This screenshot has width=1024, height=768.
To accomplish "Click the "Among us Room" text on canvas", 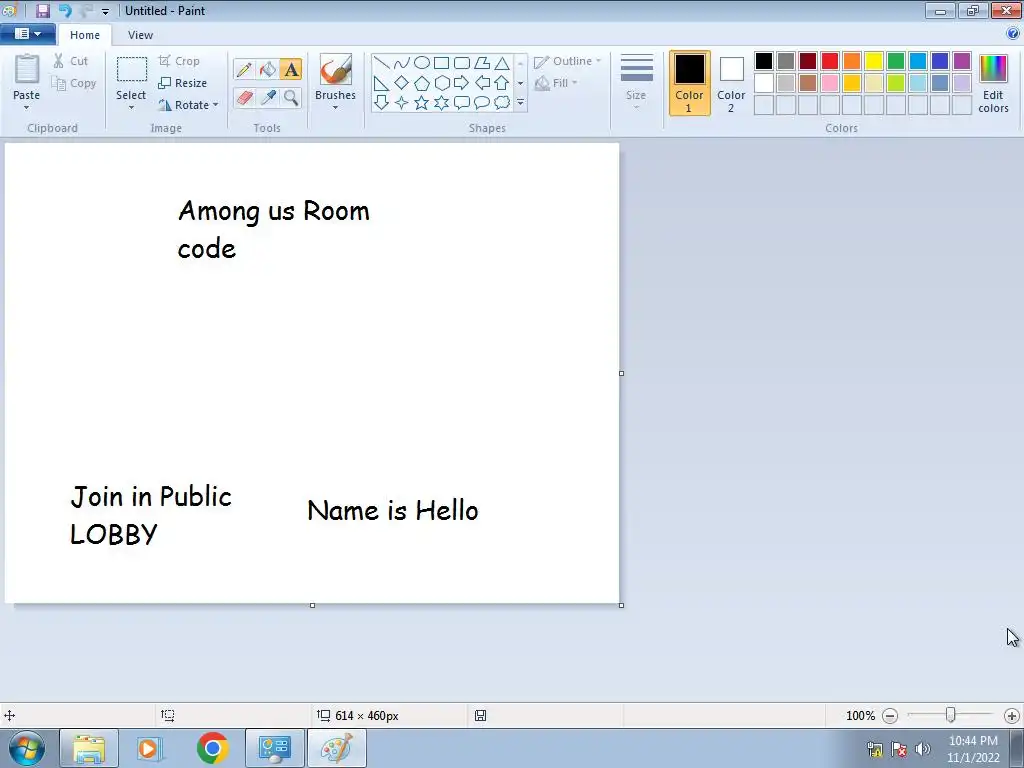I will click(274, 212).
